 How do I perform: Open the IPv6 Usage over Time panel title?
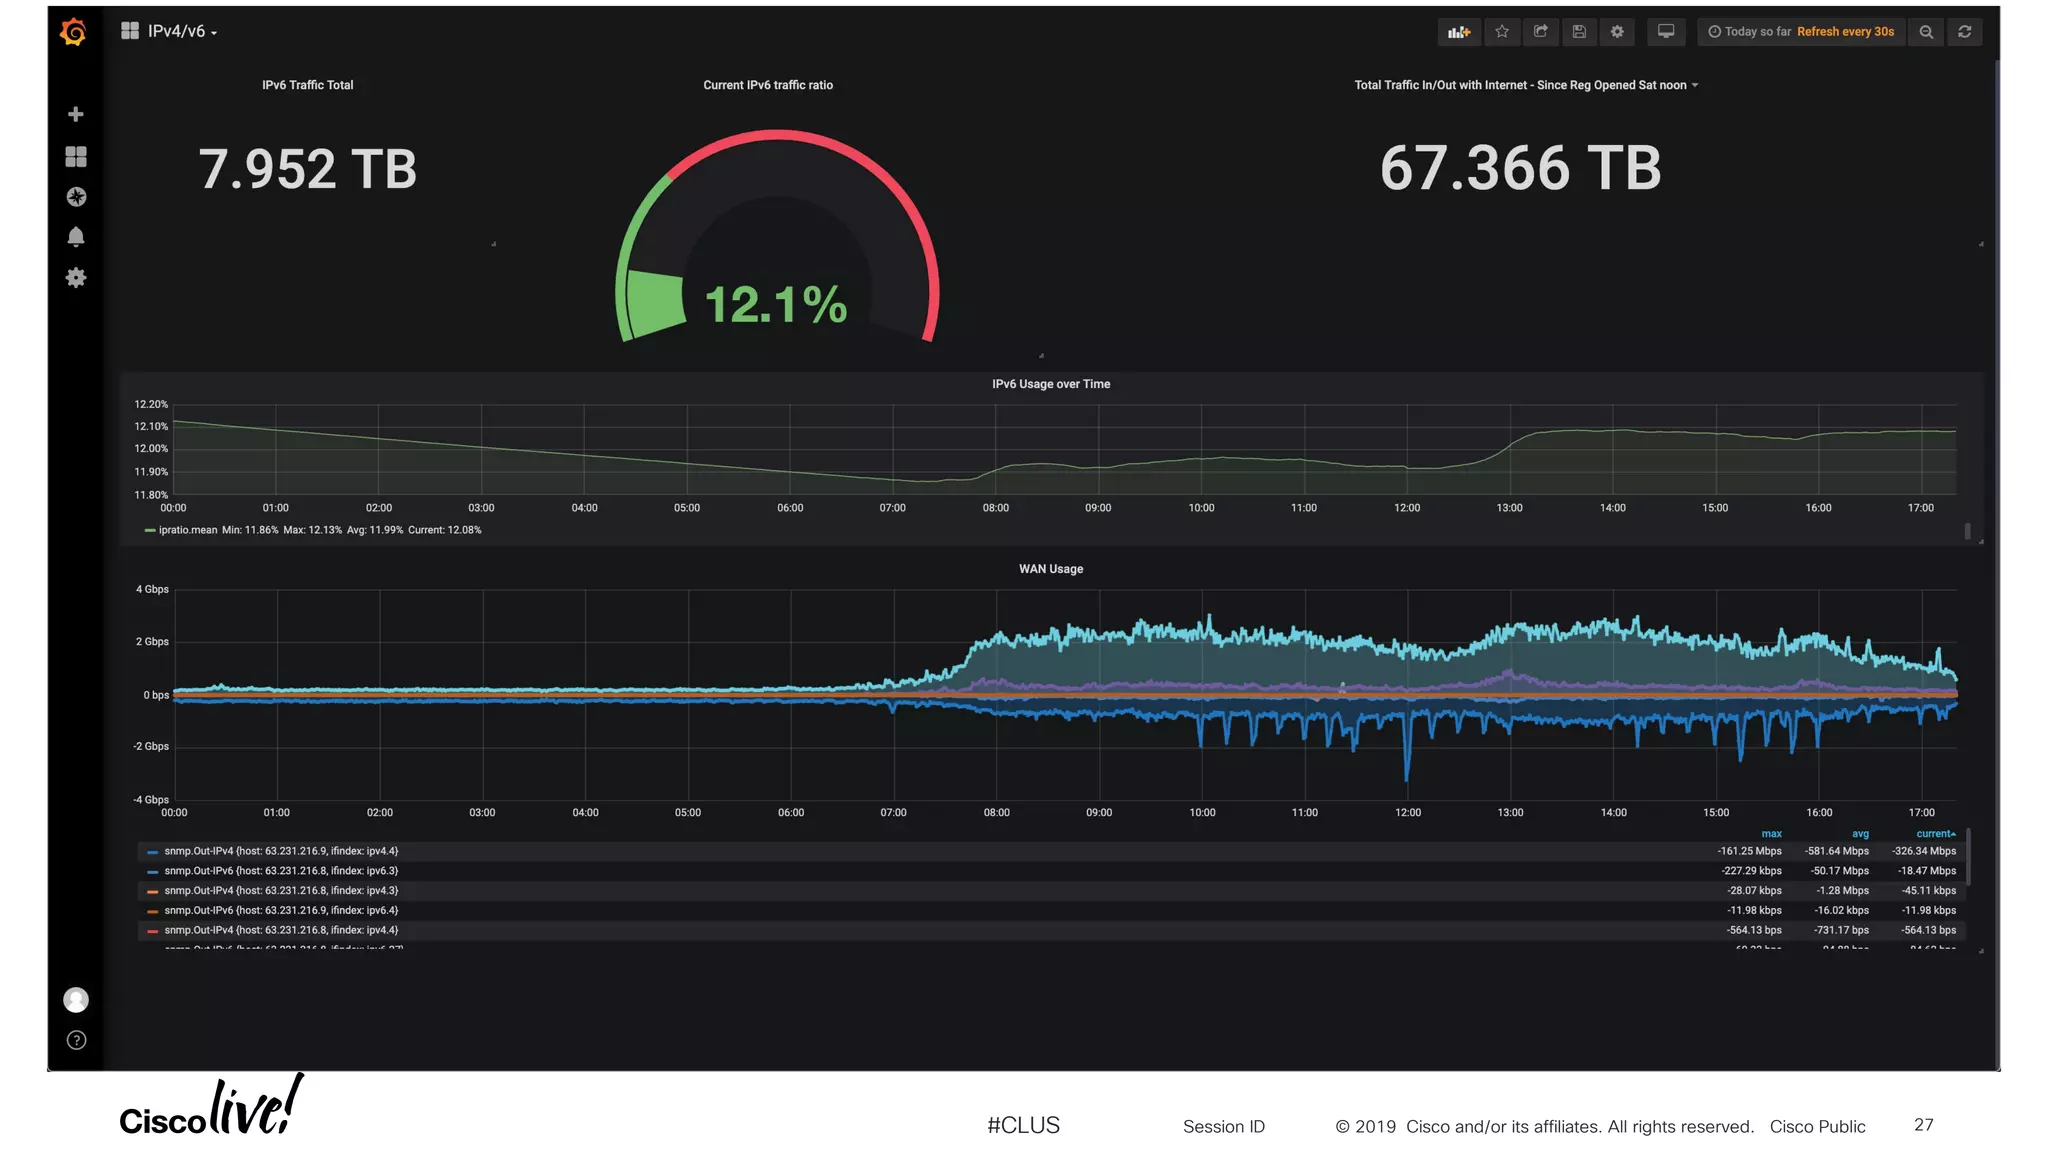click(x=1051, y=384)
